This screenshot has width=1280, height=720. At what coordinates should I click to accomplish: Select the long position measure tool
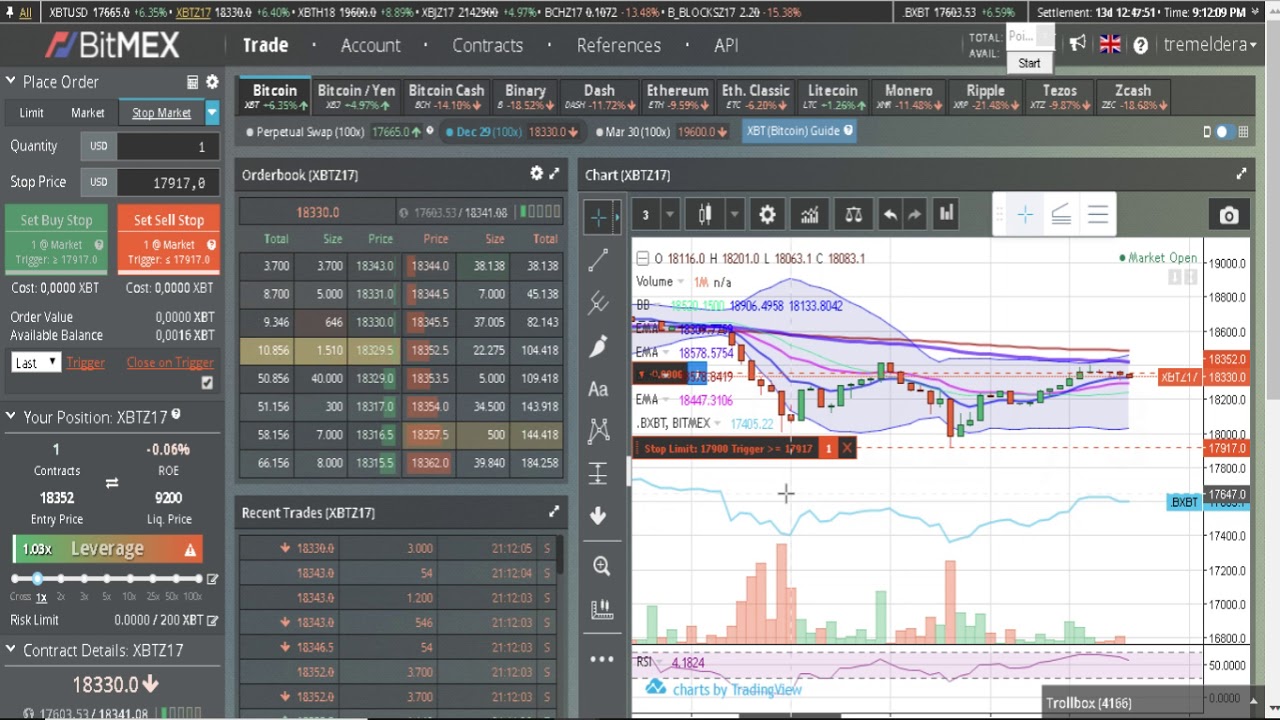[x=599, y=473]
